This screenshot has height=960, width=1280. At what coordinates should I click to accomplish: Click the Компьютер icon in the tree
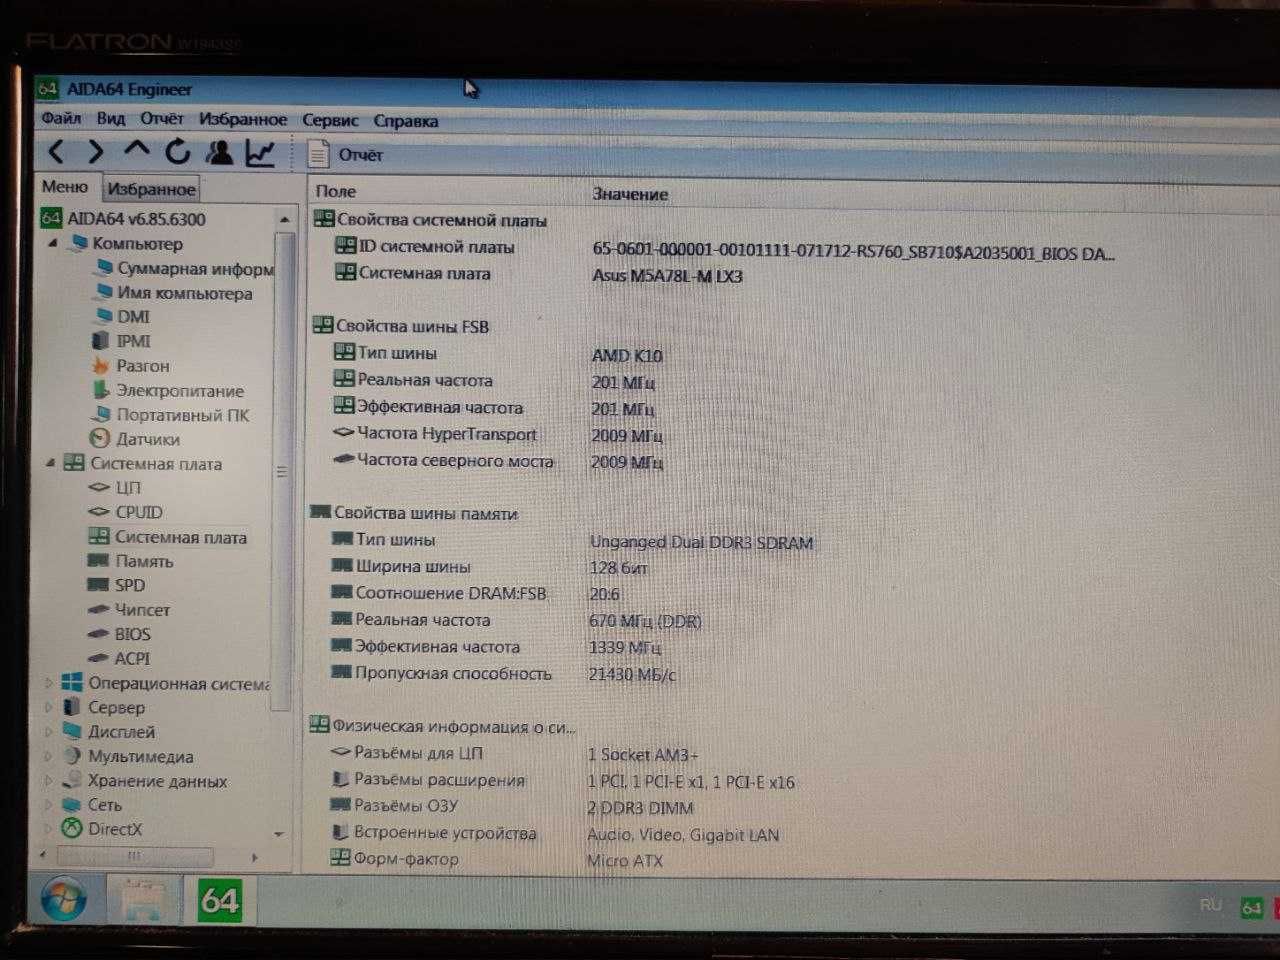[x=77, y=243]
